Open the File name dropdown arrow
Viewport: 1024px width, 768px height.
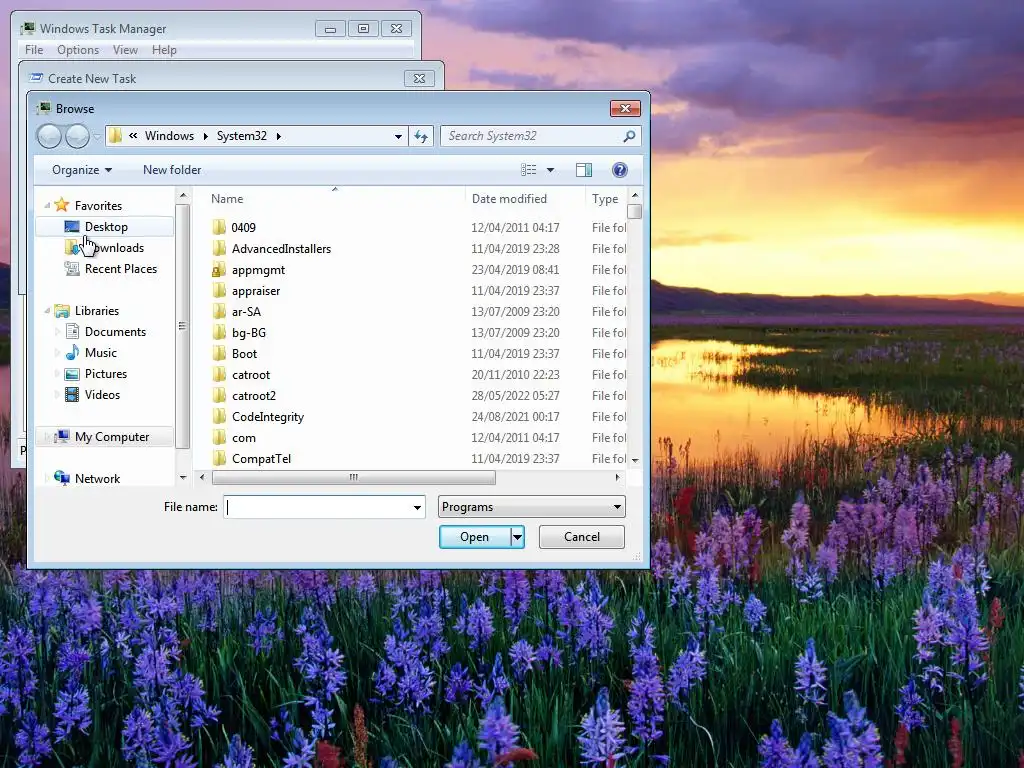[x=417, y=507]
